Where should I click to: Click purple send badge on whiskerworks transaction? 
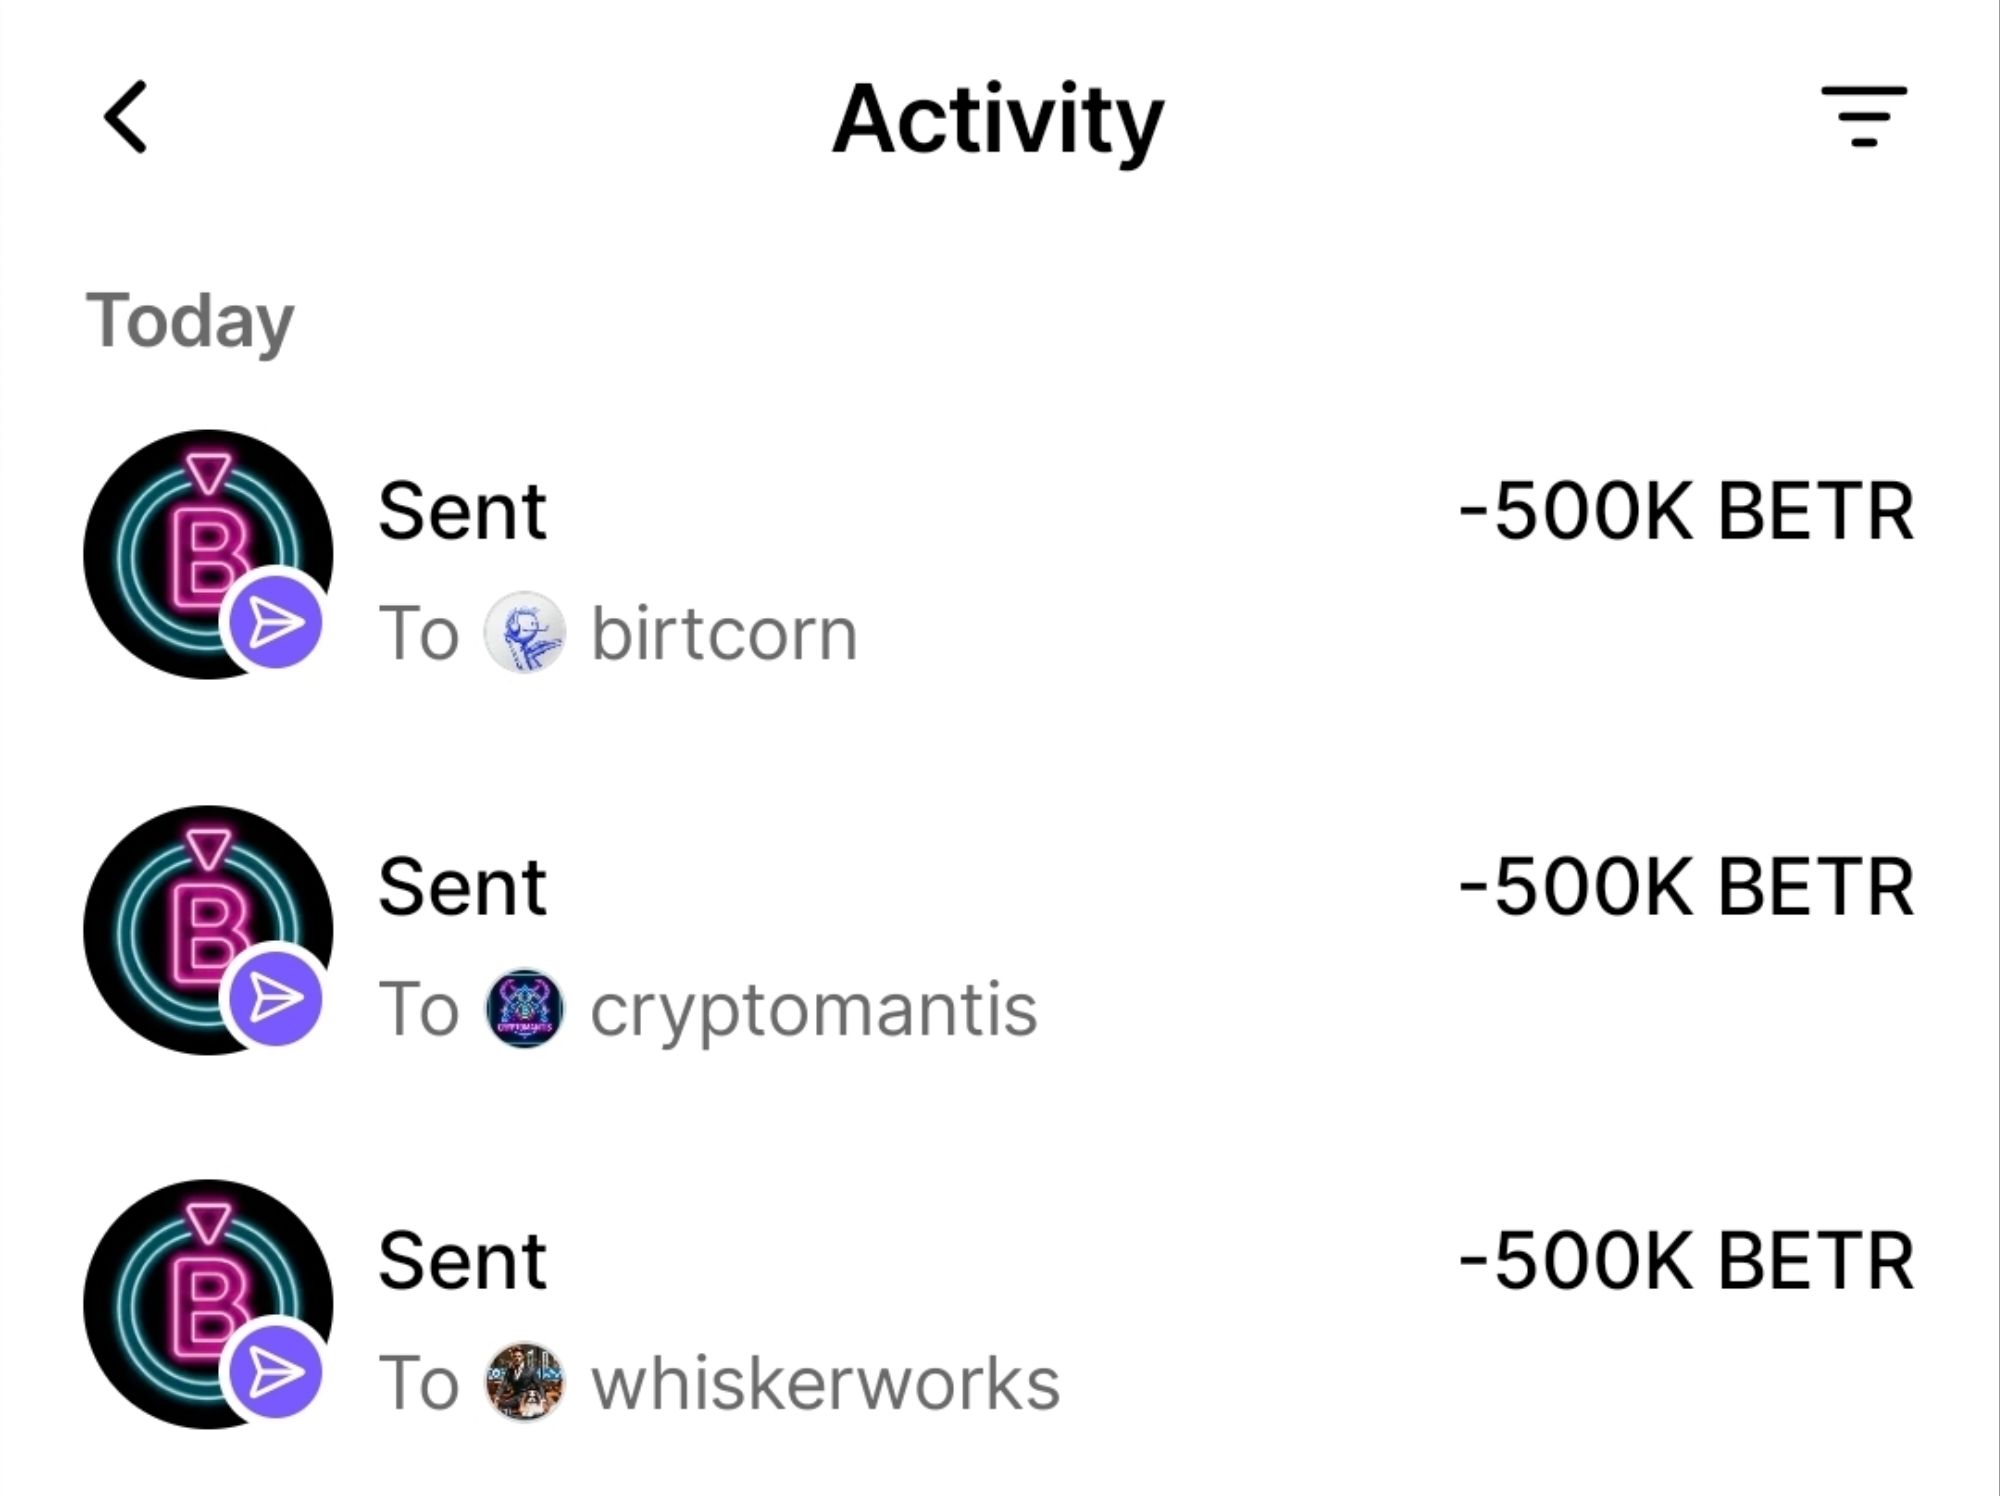coord(275,1372)
